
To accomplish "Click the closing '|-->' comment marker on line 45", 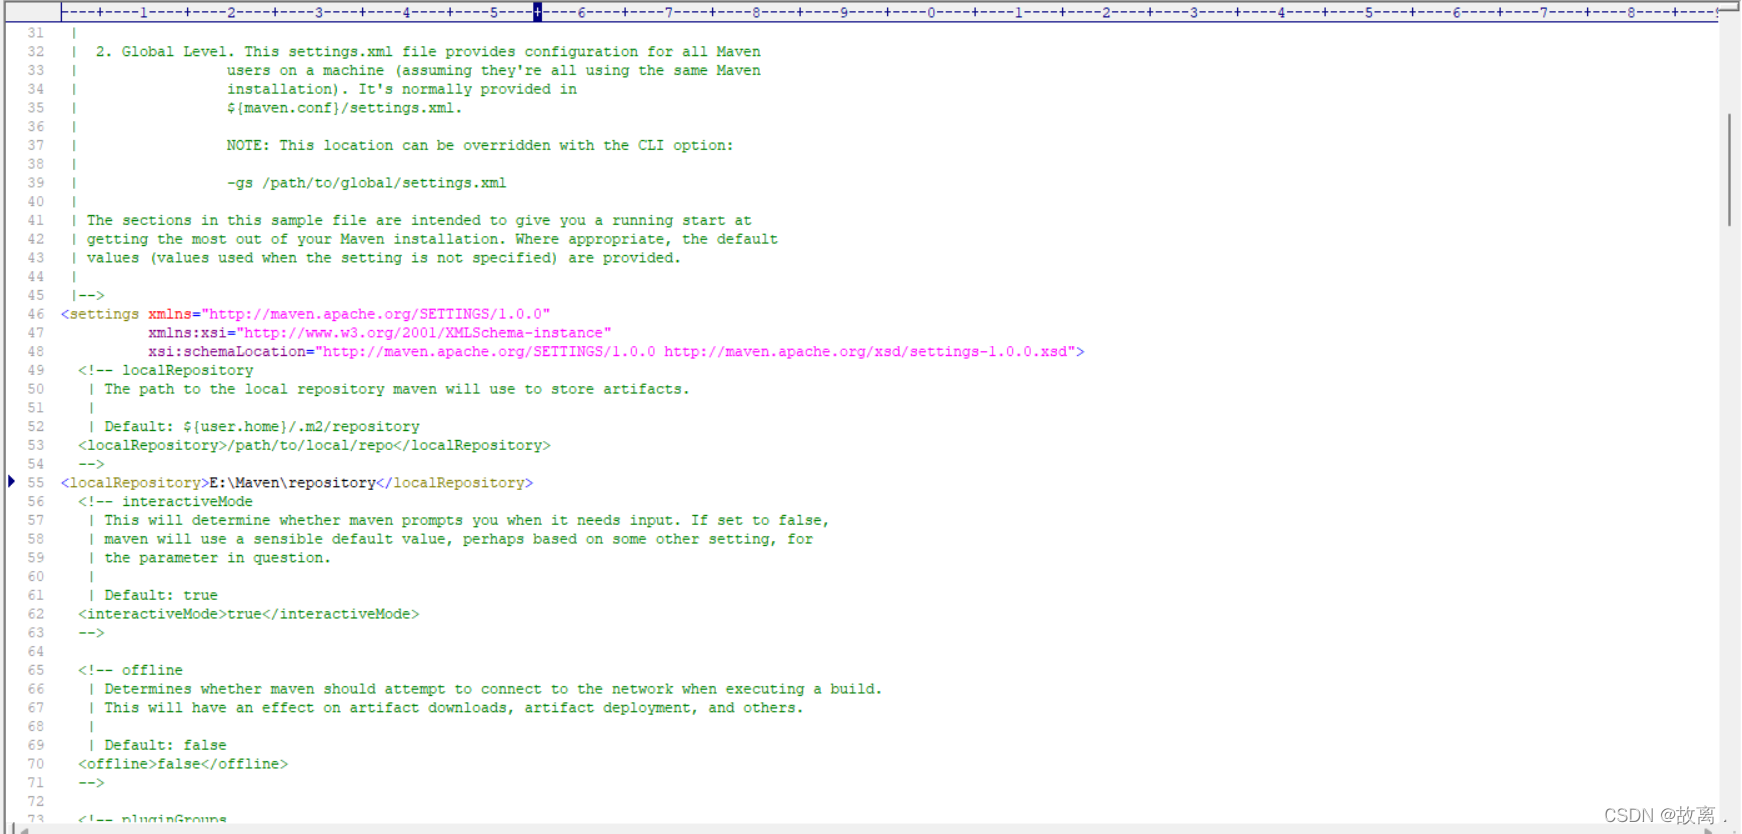I will pyautogui.click(x=88, y=296).
